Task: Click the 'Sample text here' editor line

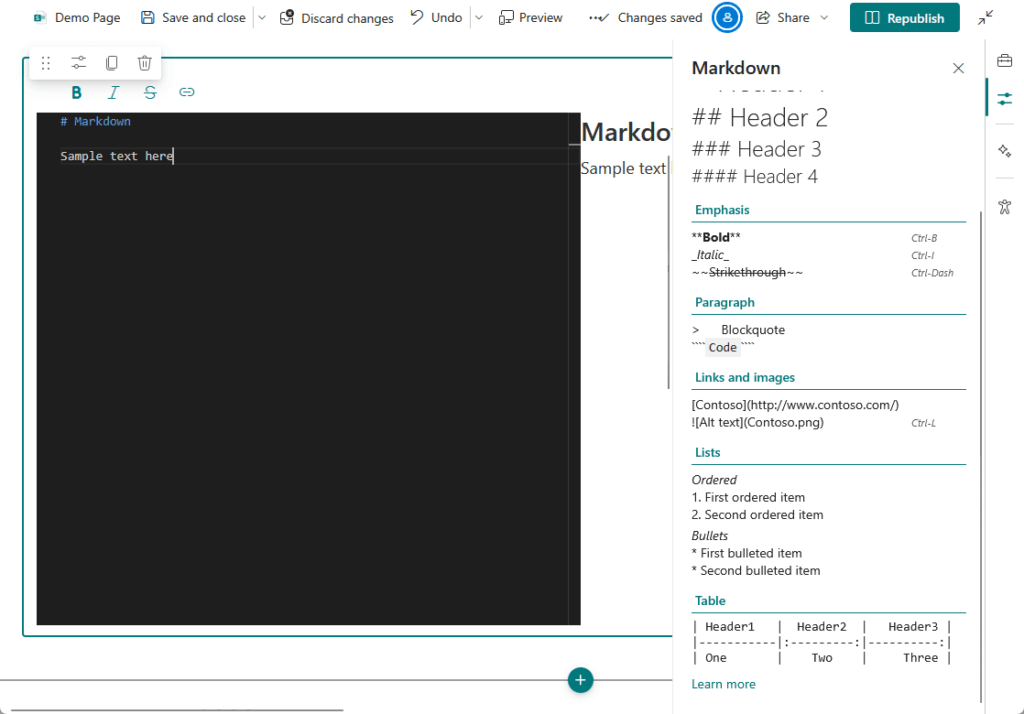Action: click(116, 156)
